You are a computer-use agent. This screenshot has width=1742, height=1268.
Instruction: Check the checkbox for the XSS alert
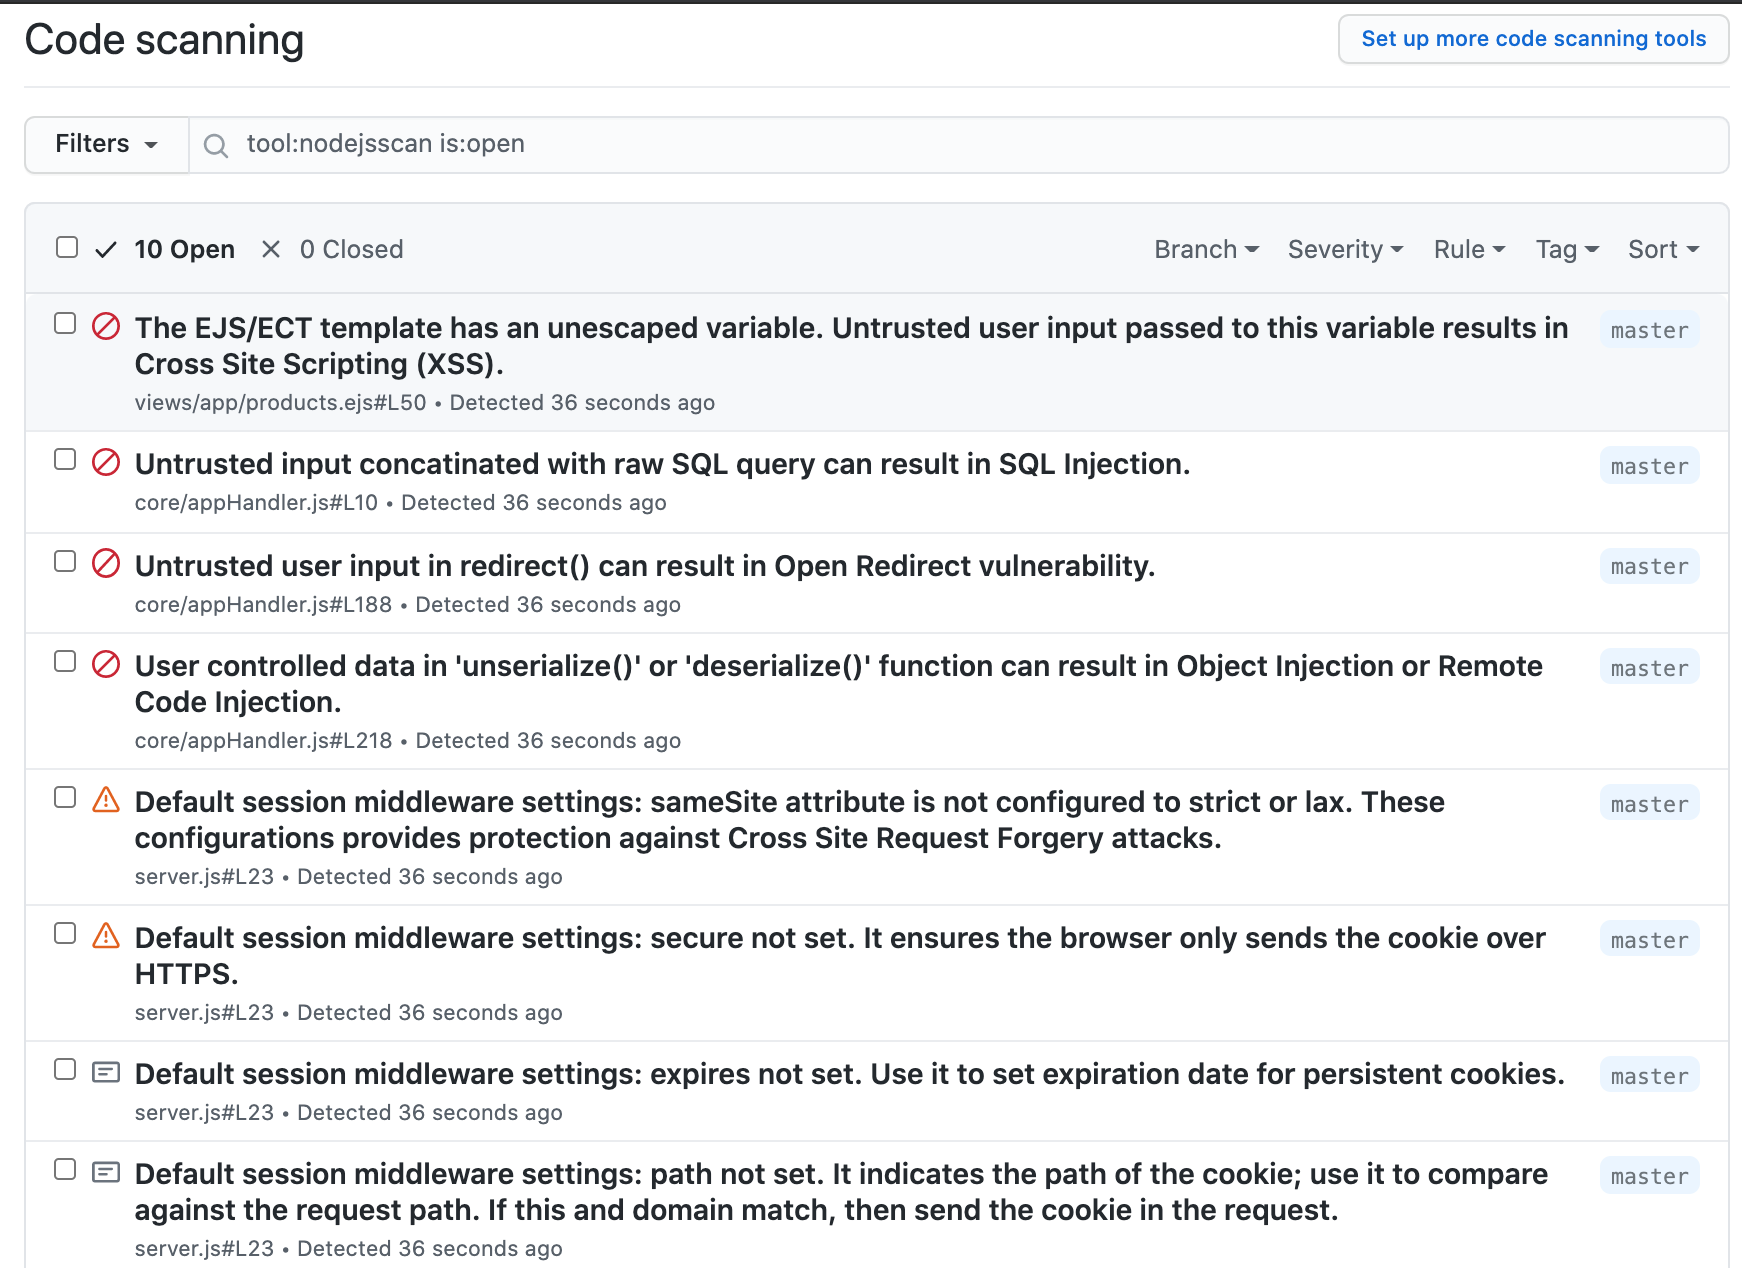click(x=66, y=322)
